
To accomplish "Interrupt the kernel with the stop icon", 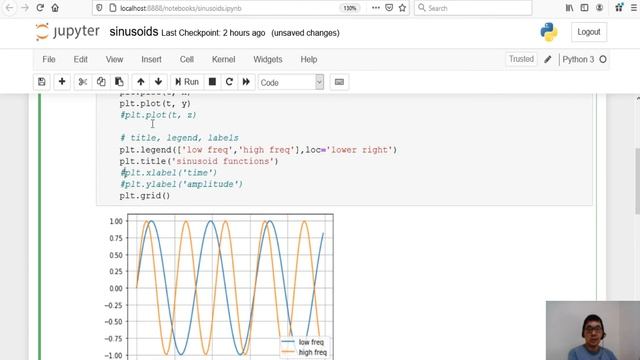I will point(212,82).
